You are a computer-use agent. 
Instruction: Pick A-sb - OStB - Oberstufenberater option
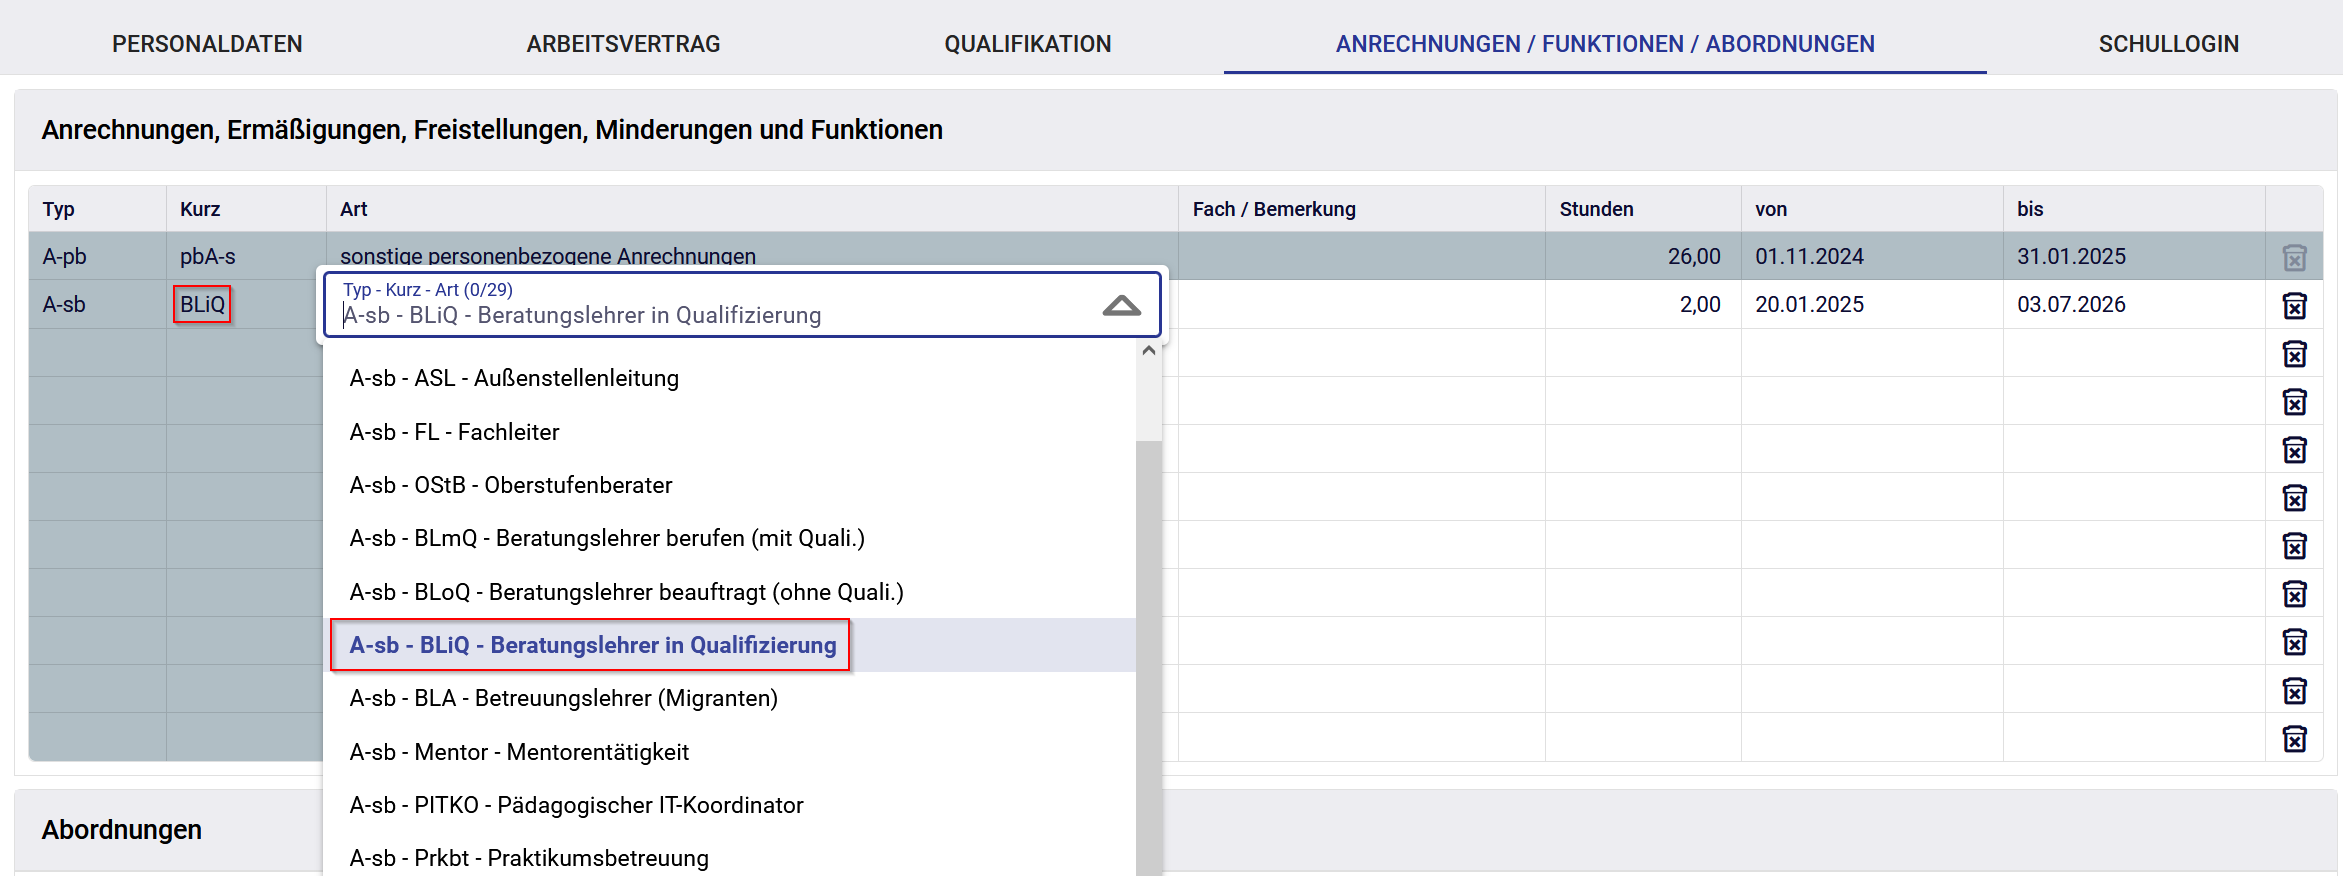[x=510, y=485]
